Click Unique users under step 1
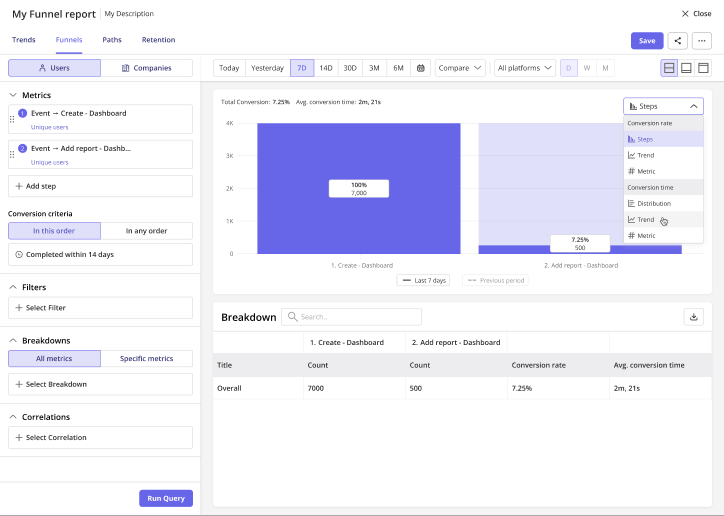Screen dimensions: 724x516 49,127
